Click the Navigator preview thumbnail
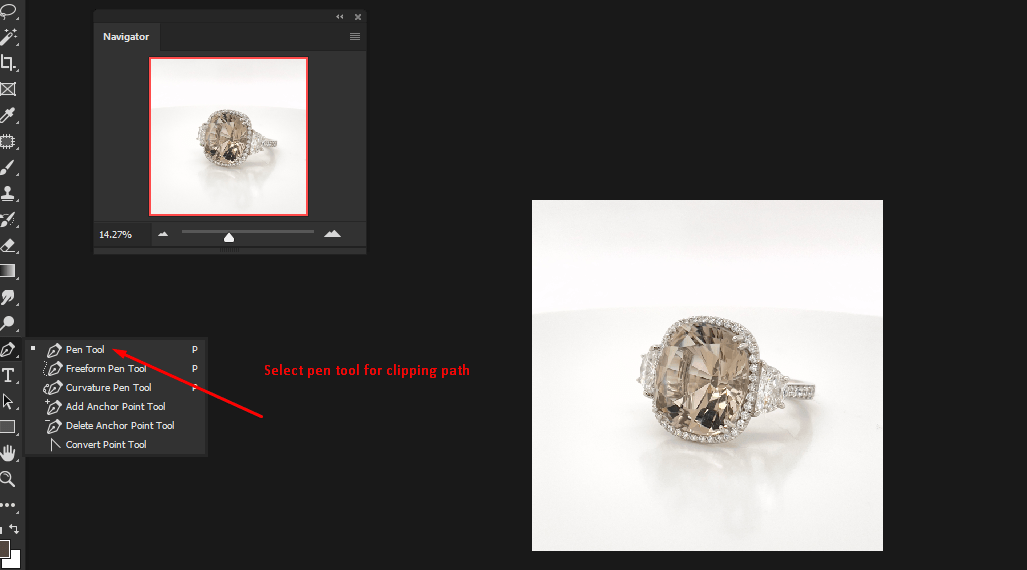This screenshot has height=570, width=1027. tap(229, 136)
